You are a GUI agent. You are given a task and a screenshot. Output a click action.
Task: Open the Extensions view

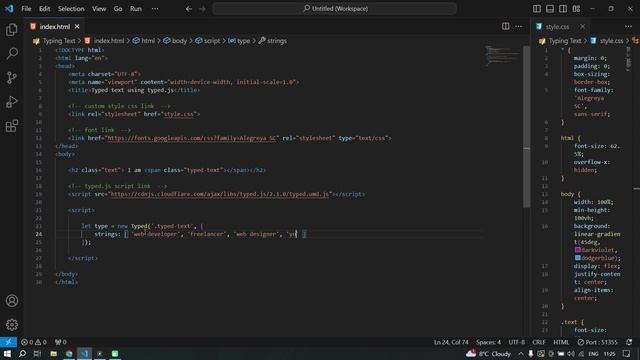click(x=12, y=126)
